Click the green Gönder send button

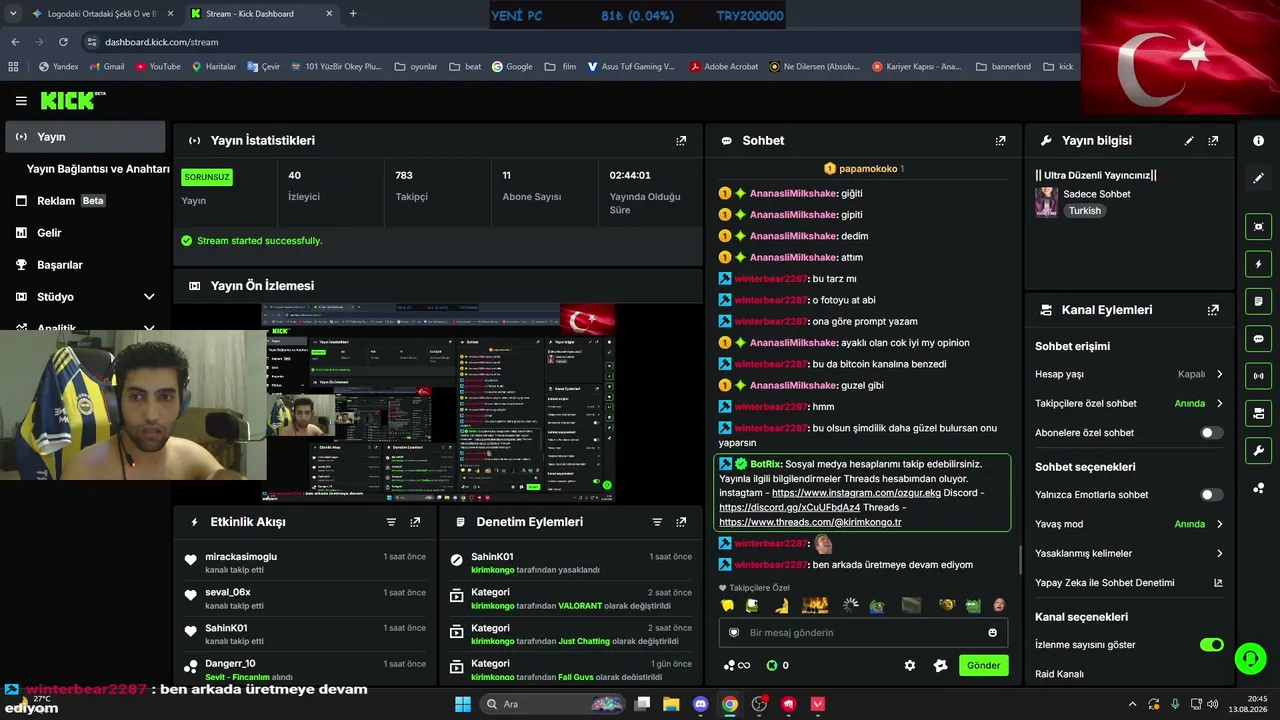(983, 665)
